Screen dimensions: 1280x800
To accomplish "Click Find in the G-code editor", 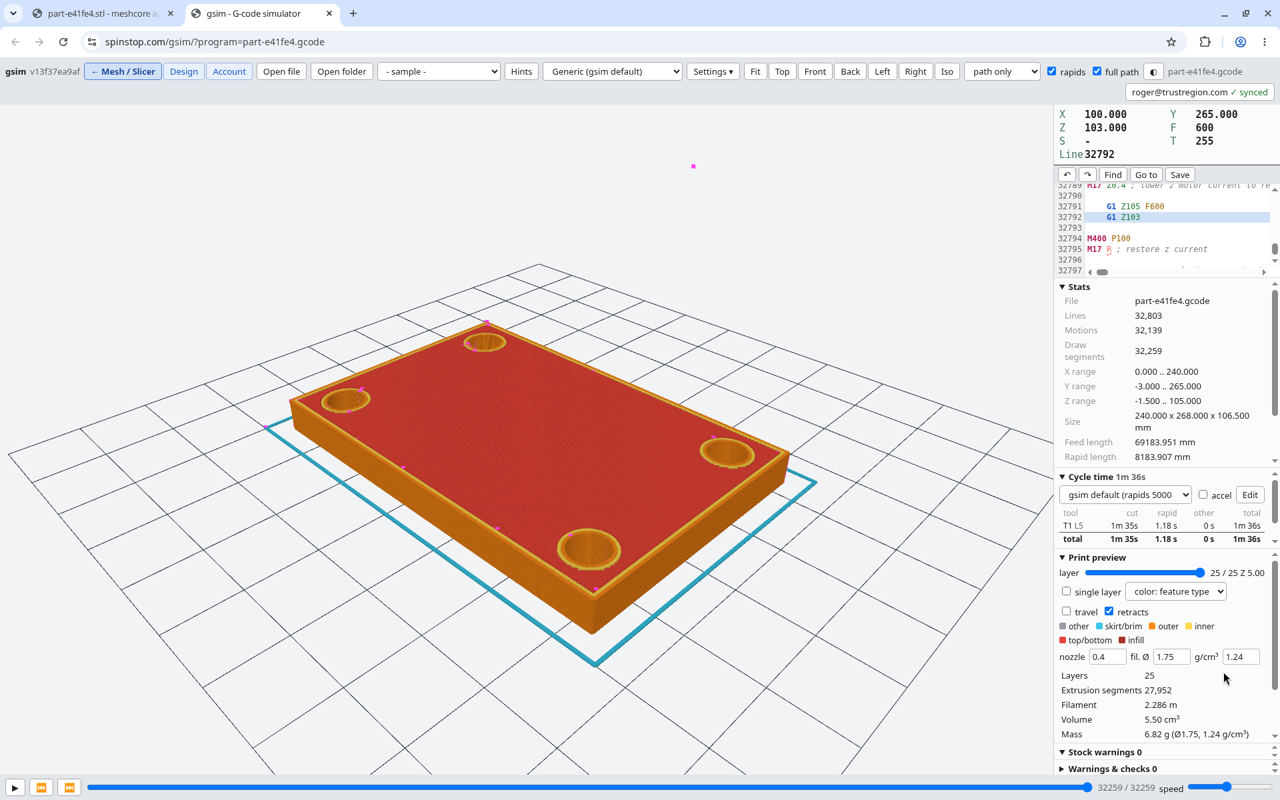I will click(x=1113, y=175).
